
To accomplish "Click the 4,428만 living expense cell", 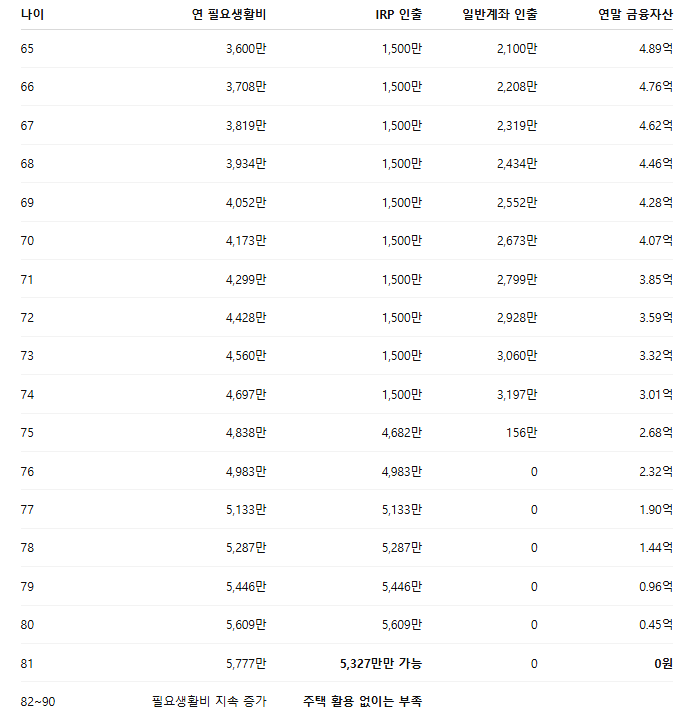I will click(x=246, y=317).
